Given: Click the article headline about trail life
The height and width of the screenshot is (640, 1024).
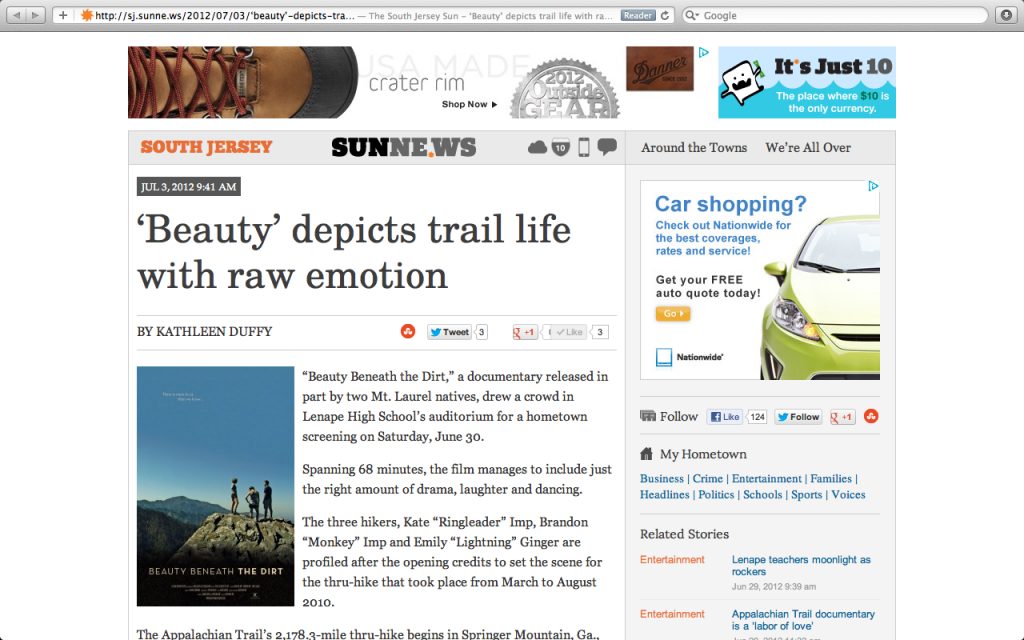Looking at the screenshot, I should tap(354, 252).
